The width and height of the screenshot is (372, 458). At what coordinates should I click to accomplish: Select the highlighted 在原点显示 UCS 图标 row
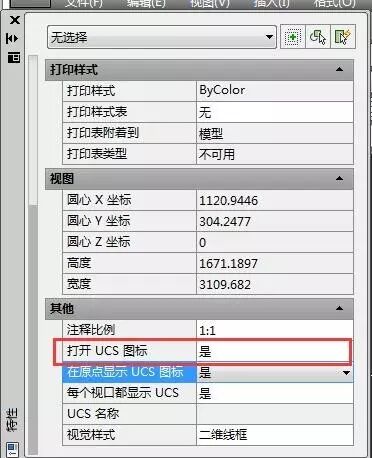[x=129, y=372]
